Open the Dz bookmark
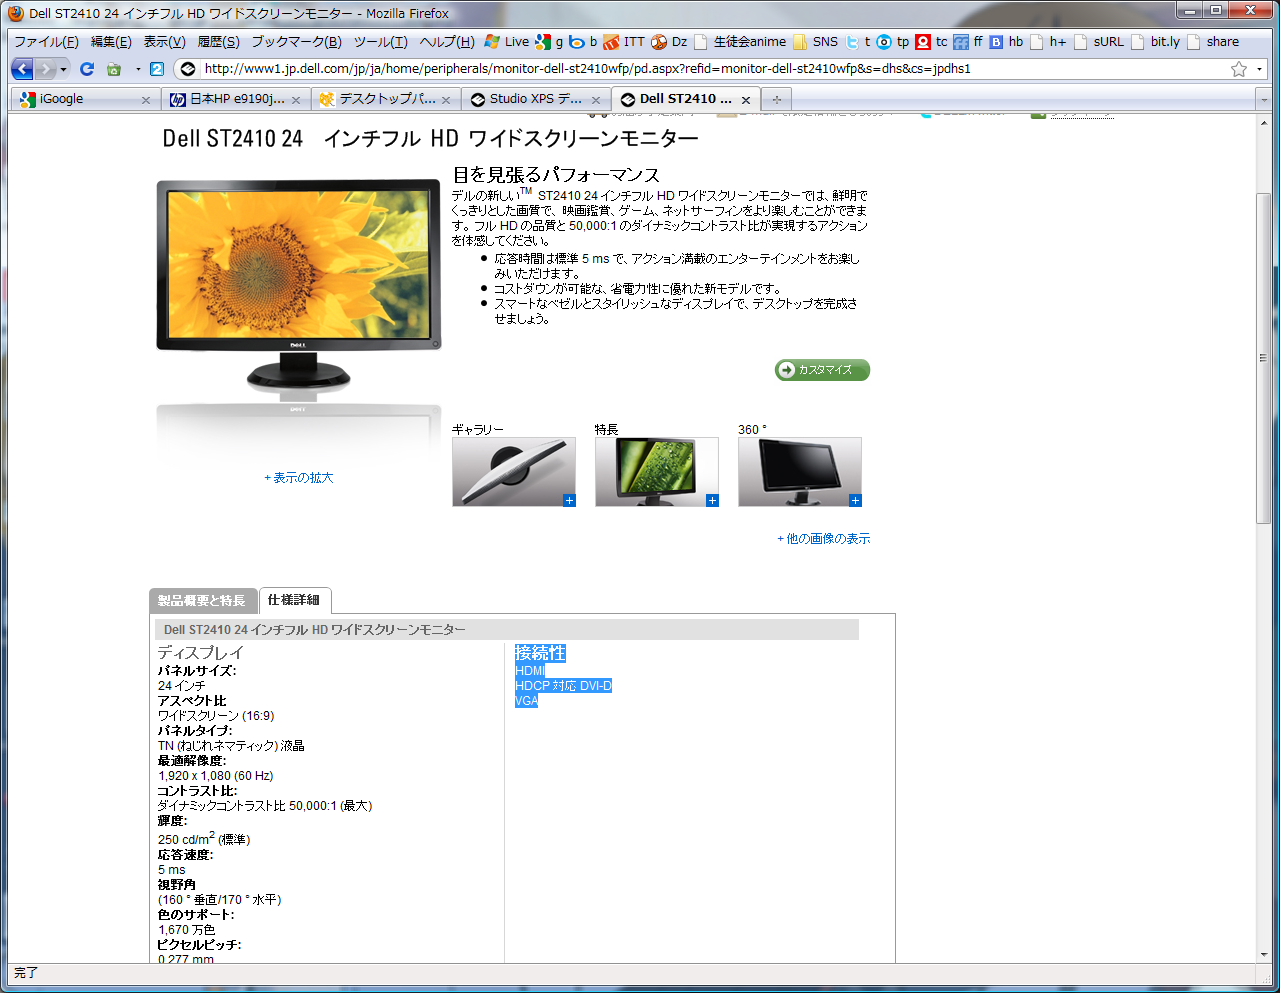The image size is (1280, 993). coord(670,42)
